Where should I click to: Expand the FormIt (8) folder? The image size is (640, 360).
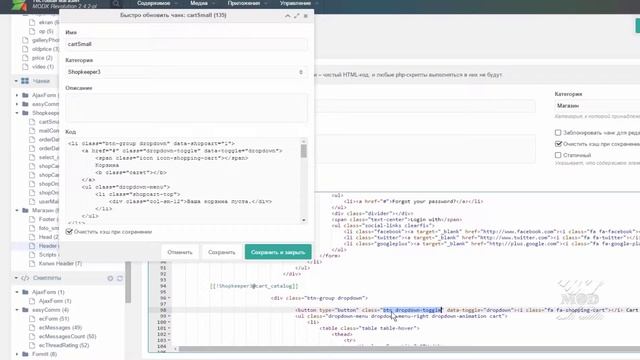17,354
